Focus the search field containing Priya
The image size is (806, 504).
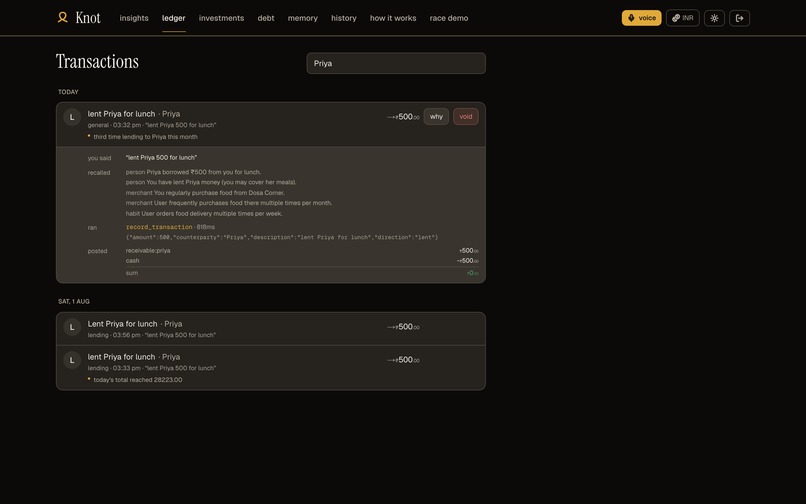click(x=396, y=63)
